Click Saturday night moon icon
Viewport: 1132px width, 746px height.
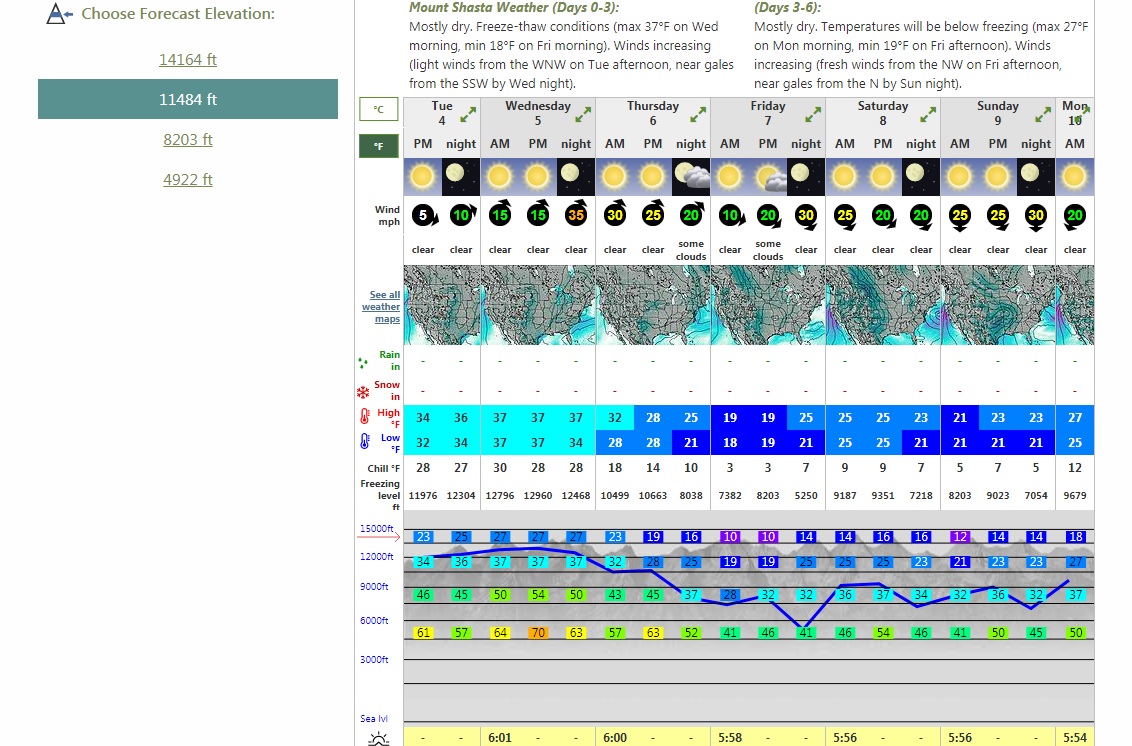[x=920, y=177]
